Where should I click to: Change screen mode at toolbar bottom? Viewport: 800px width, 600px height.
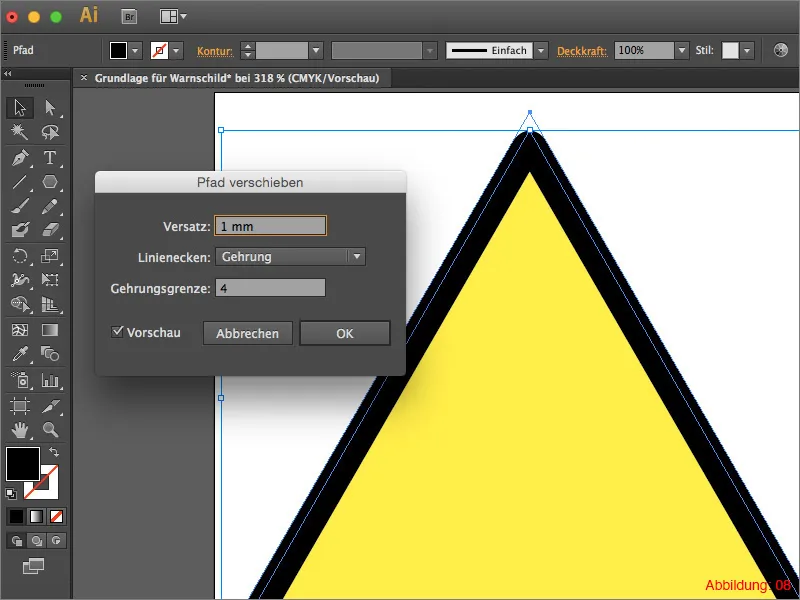pos(34,566)
